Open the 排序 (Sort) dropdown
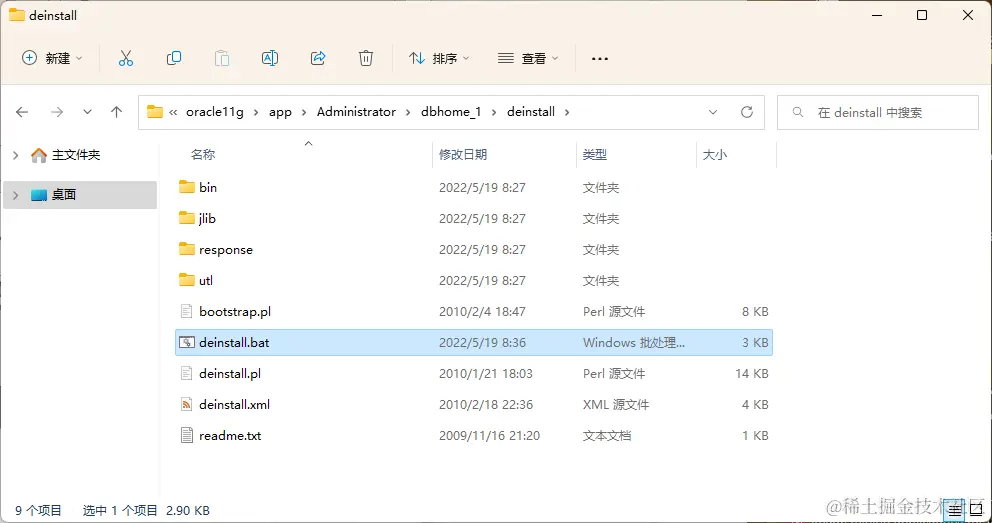The height and width of the screenshot is (523, 992). (439, 58)
